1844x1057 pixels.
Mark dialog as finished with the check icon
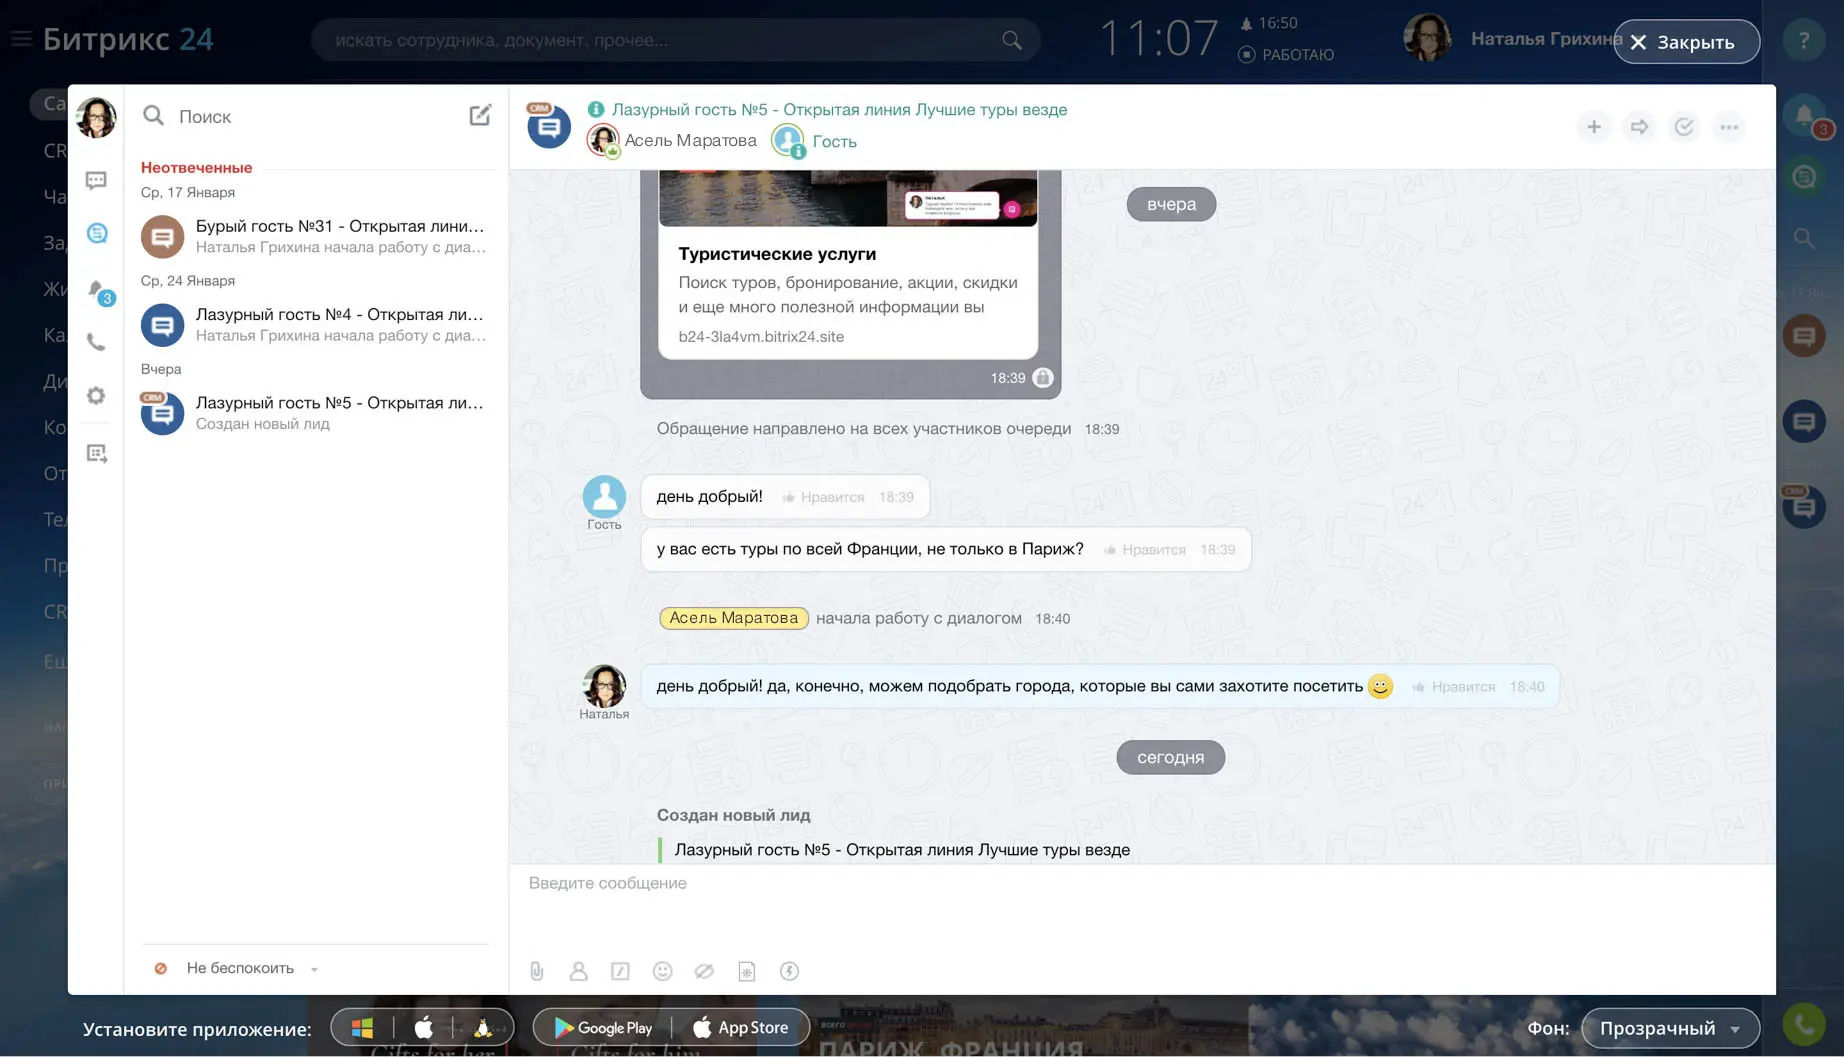click(x=1684, y=127)
